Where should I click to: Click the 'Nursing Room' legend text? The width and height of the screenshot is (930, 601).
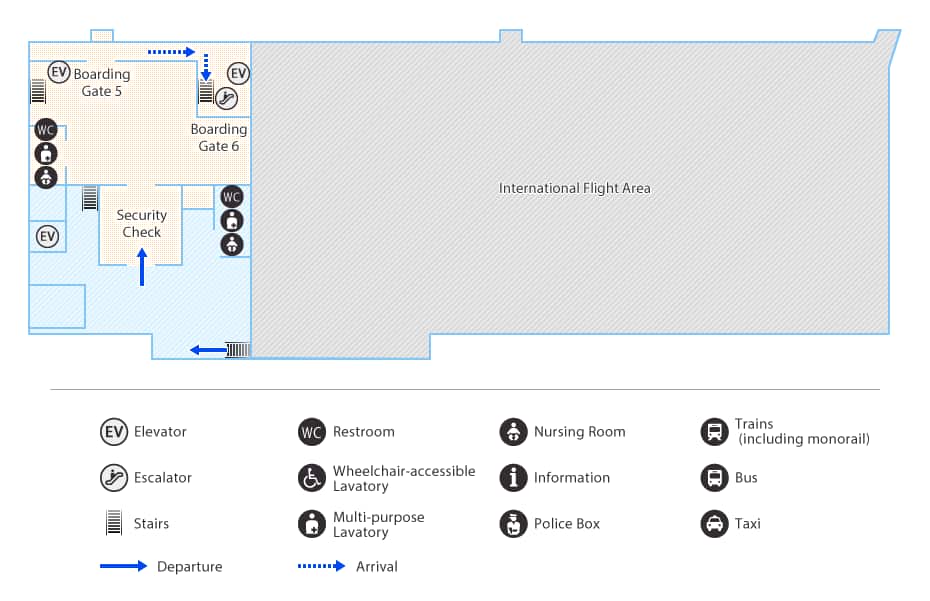[579, 432]
